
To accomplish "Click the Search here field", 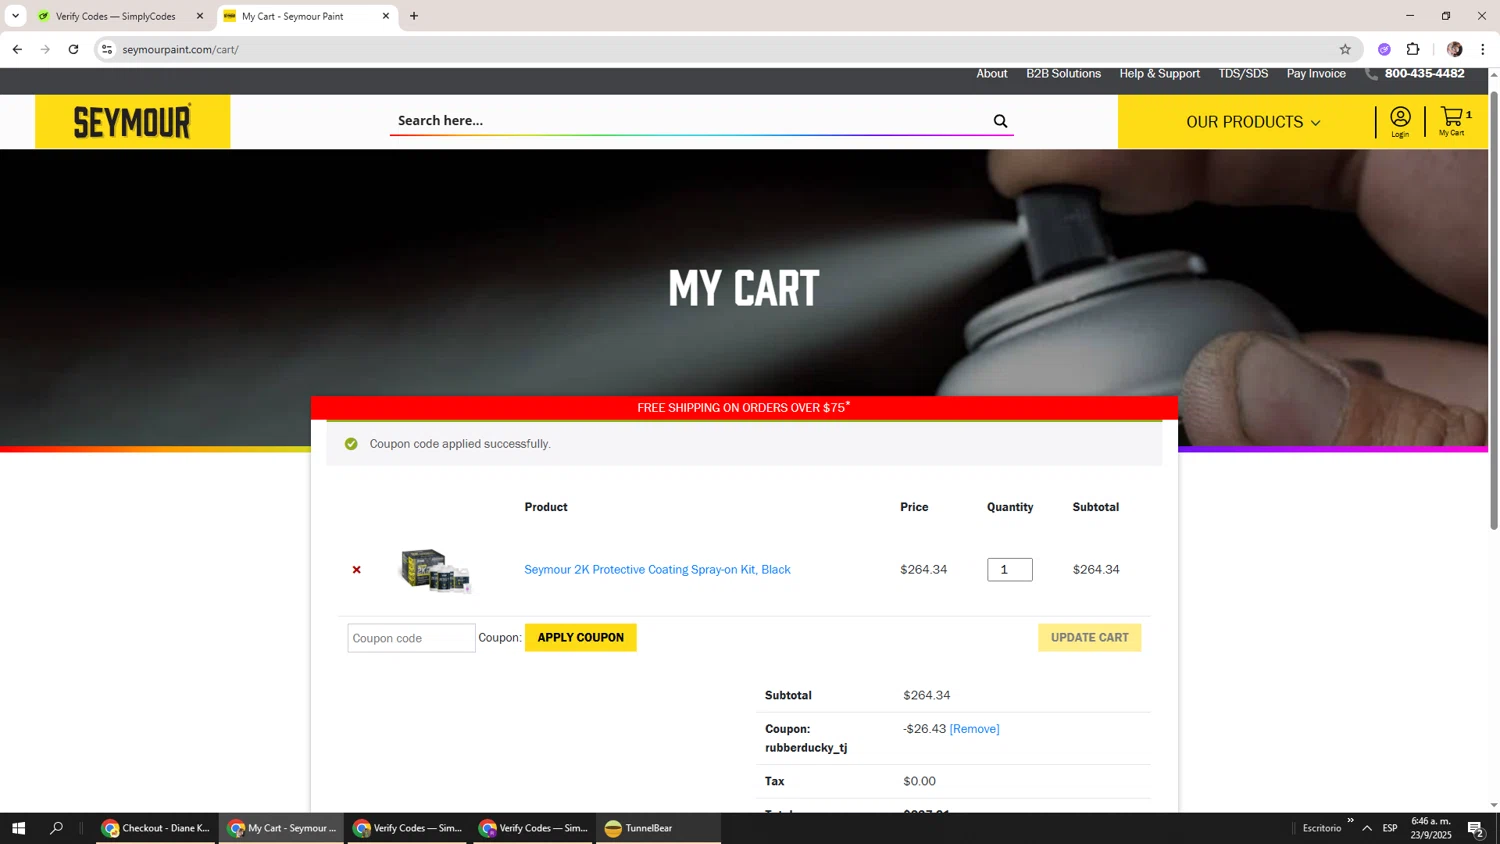I will [x=690, y=121].
